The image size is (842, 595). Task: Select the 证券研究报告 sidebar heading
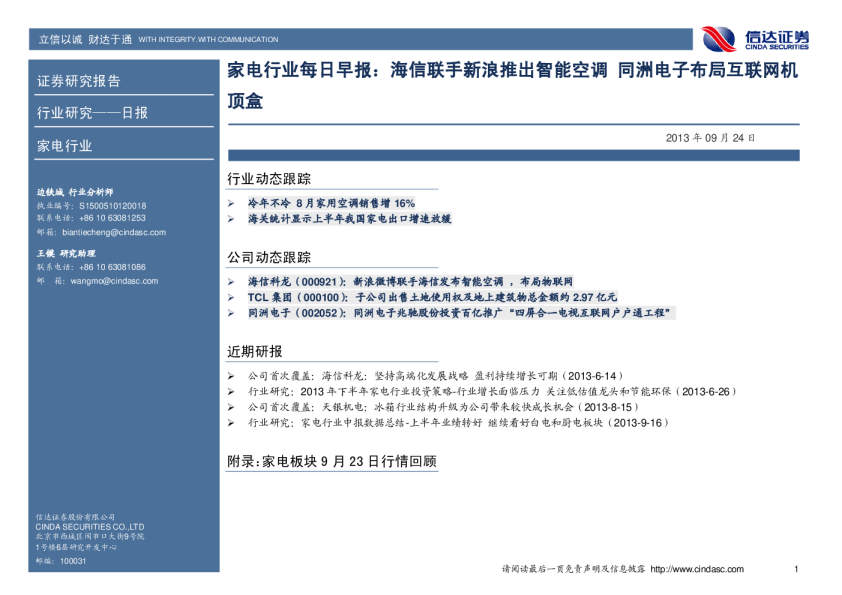point(78,81)
